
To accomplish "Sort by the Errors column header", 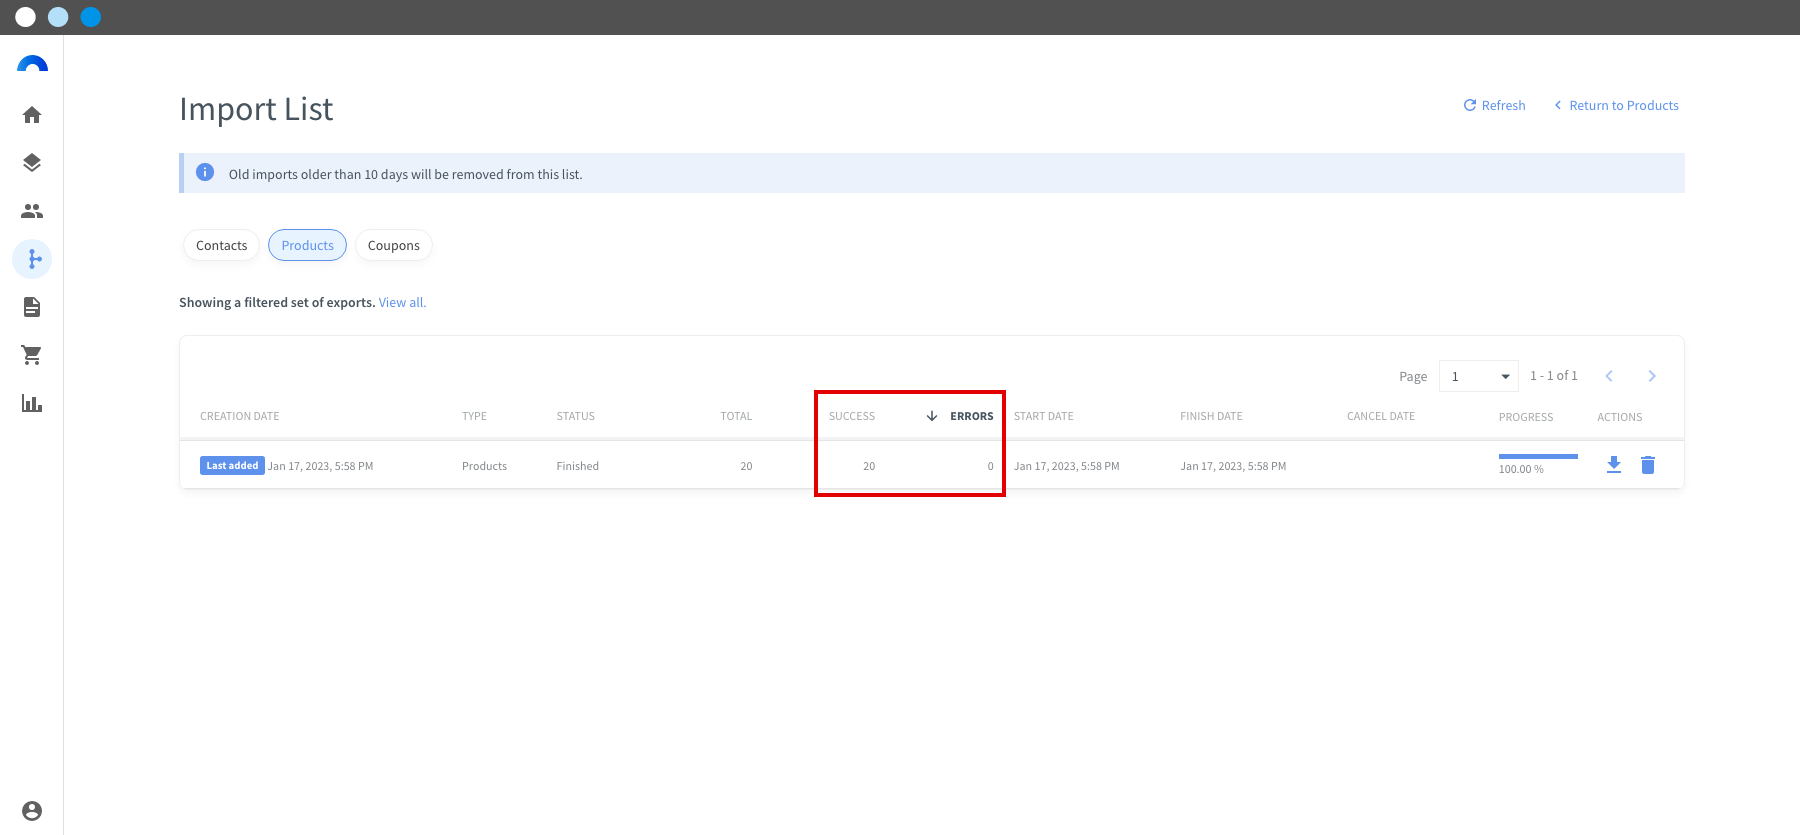I will pos(971,416).
